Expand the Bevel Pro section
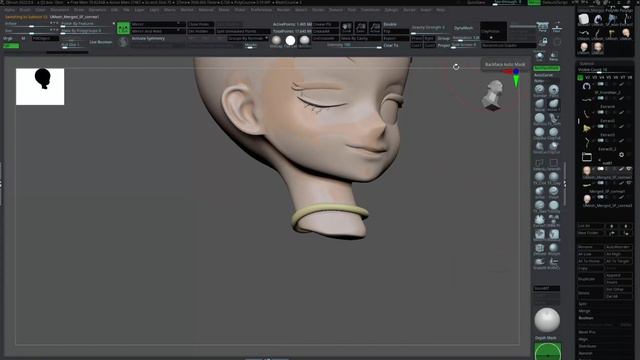640x360 pixels. 587,332
